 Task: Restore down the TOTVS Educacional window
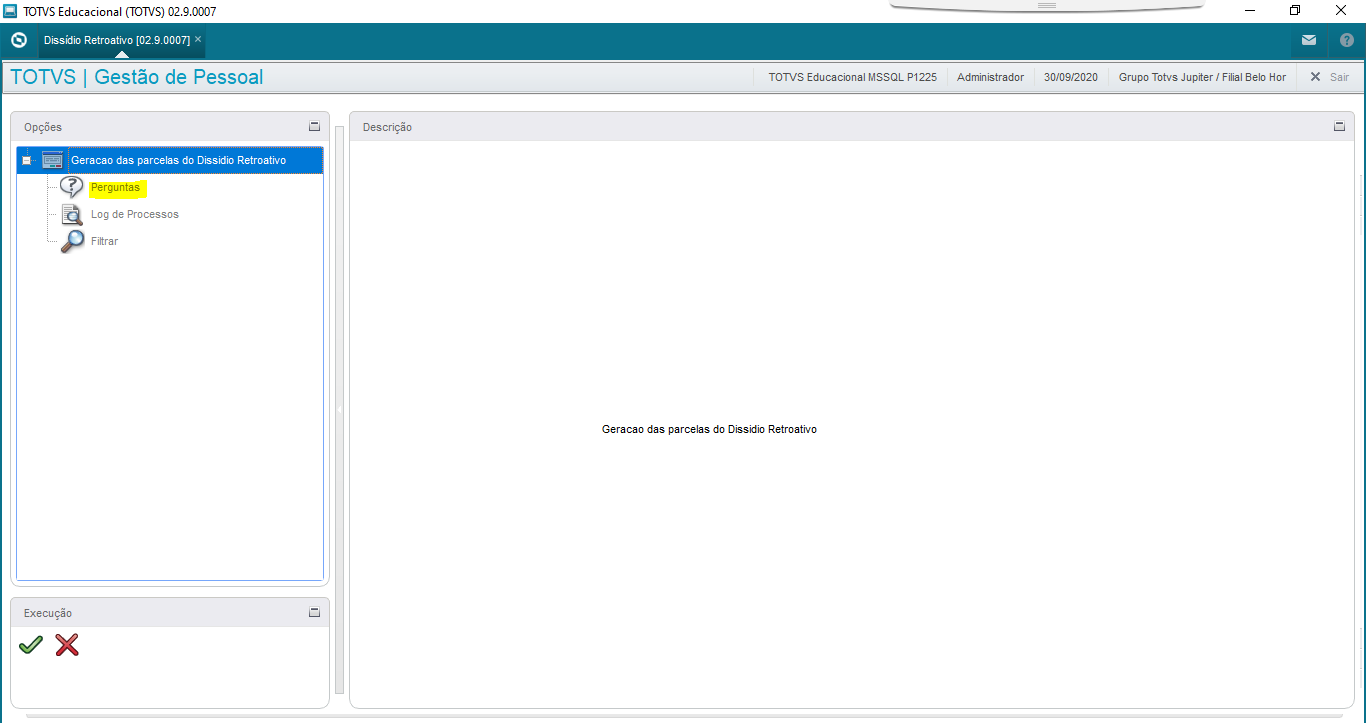coord(1295,11)
